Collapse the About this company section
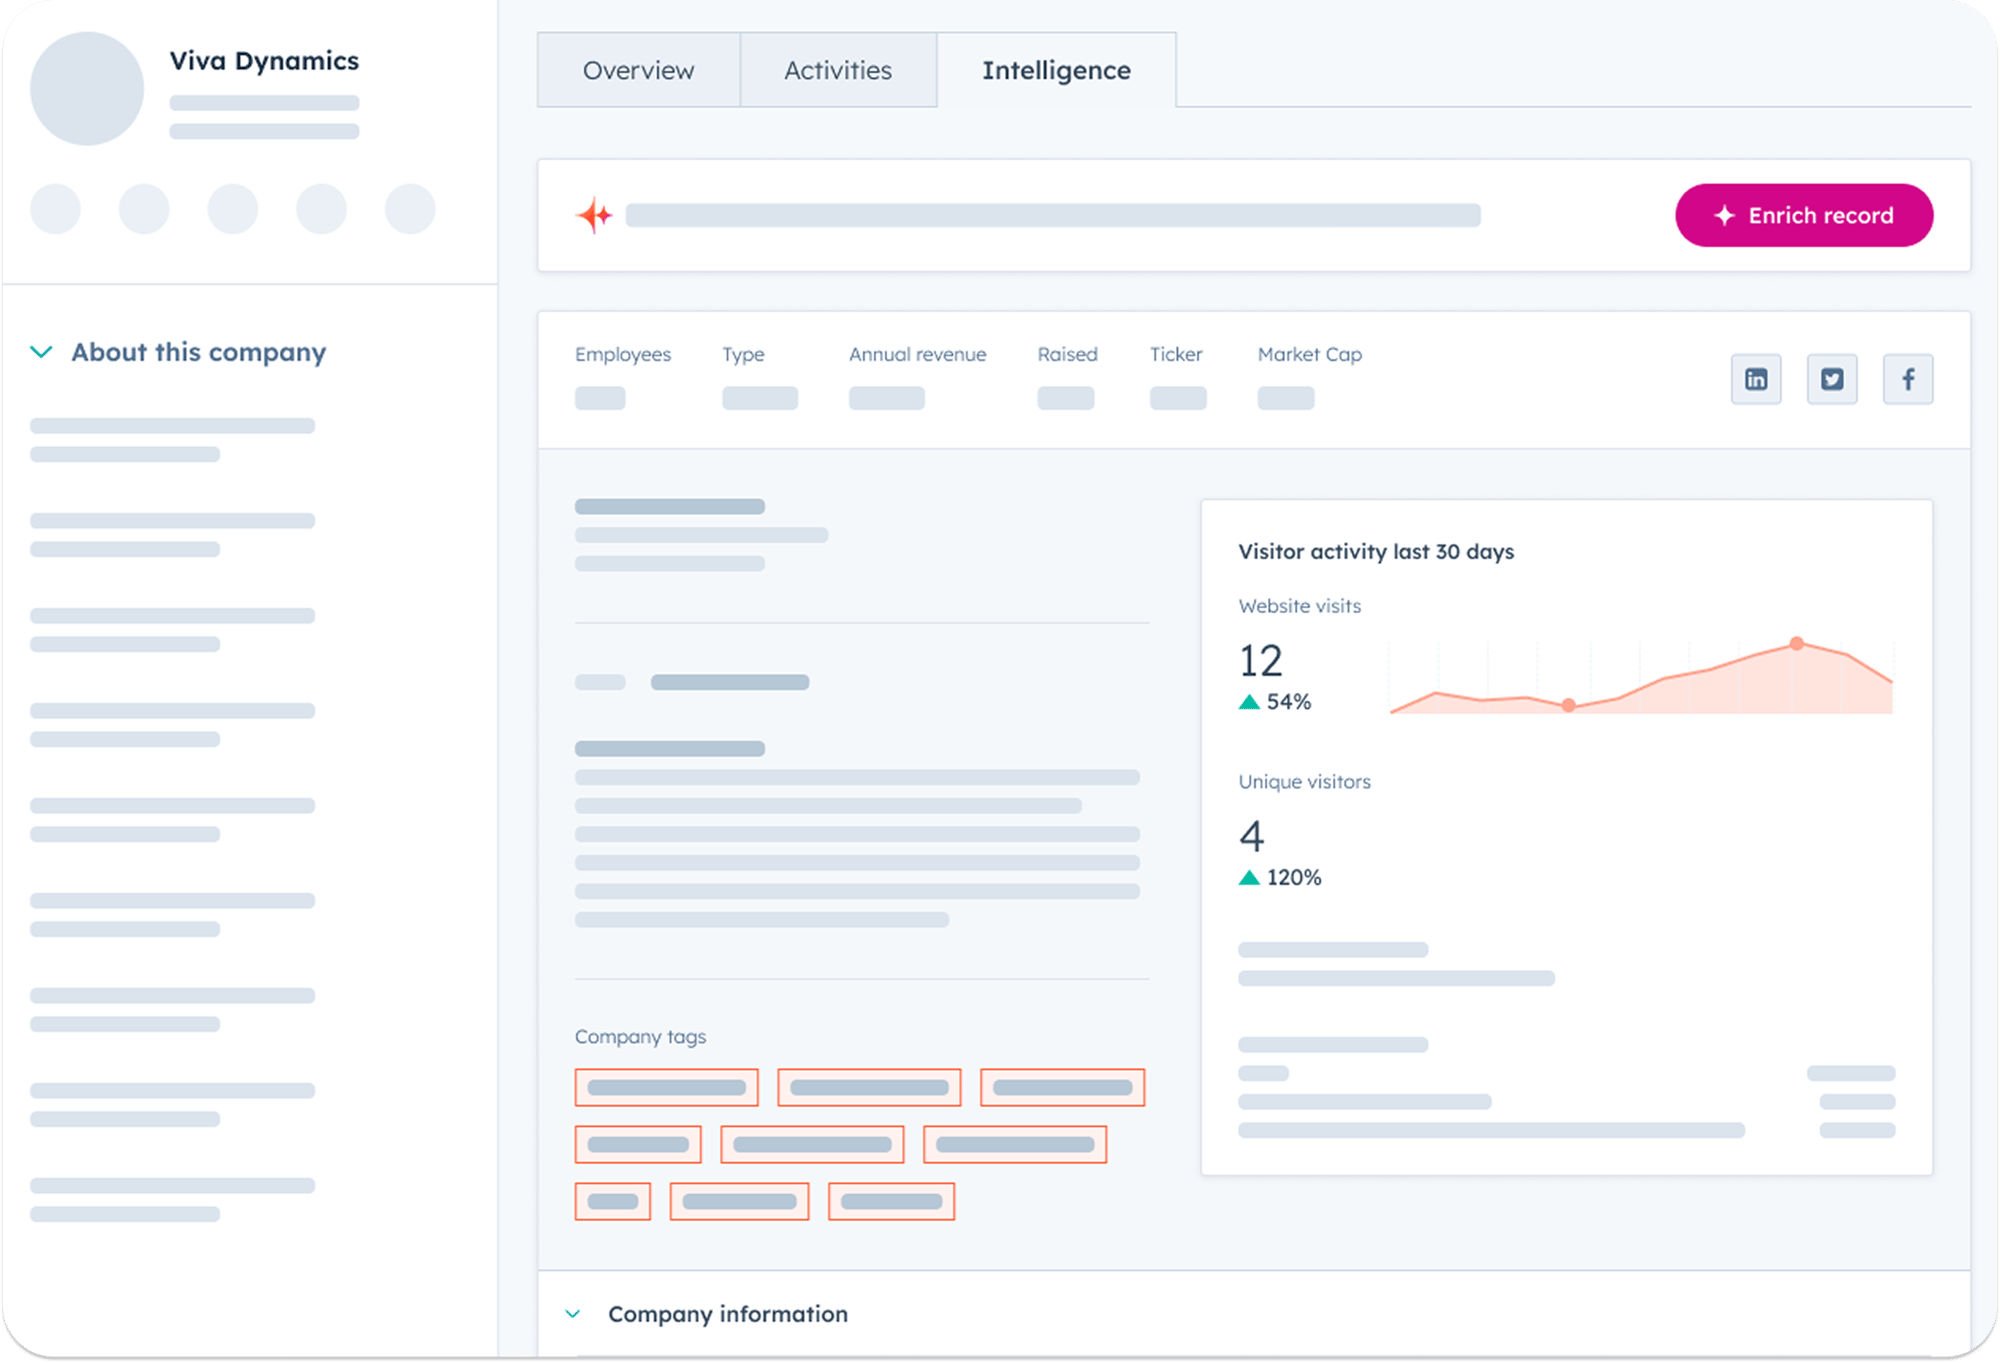The height and width of the screenshot is (1363, 2000). point(41,352)
